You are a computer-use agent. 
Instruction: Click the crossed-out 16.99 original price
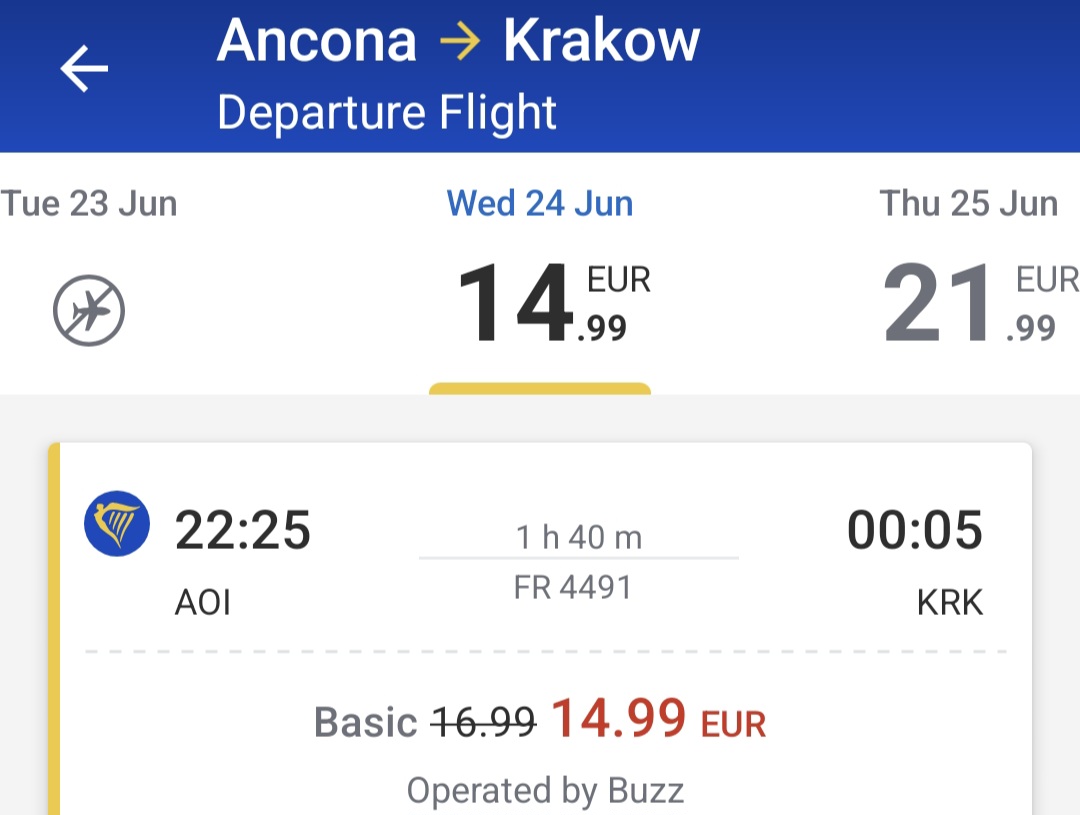[484, 723]
